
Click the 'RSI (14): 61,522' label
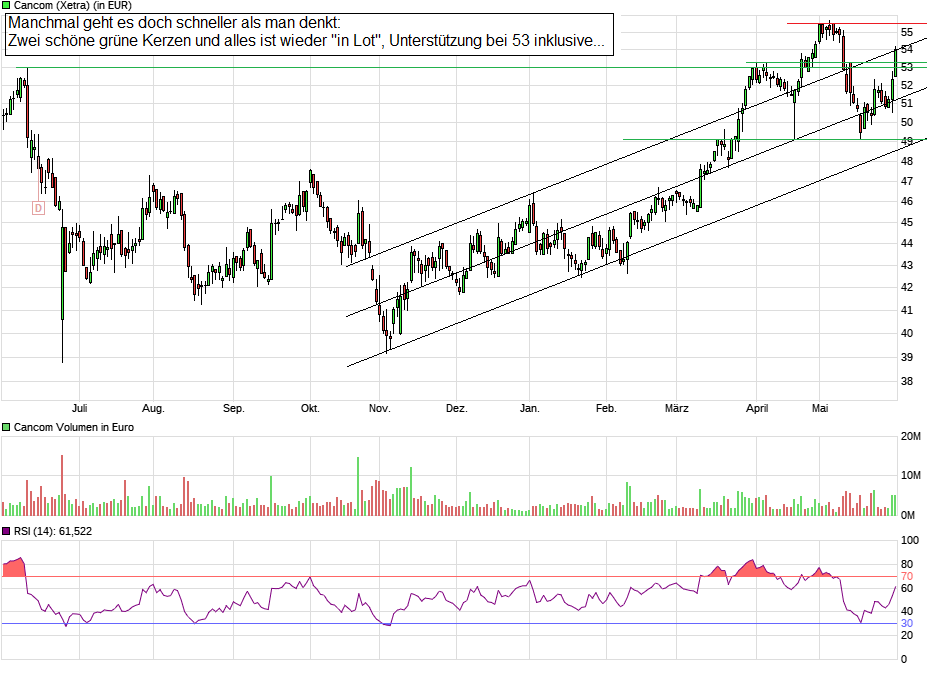(53, 531)
